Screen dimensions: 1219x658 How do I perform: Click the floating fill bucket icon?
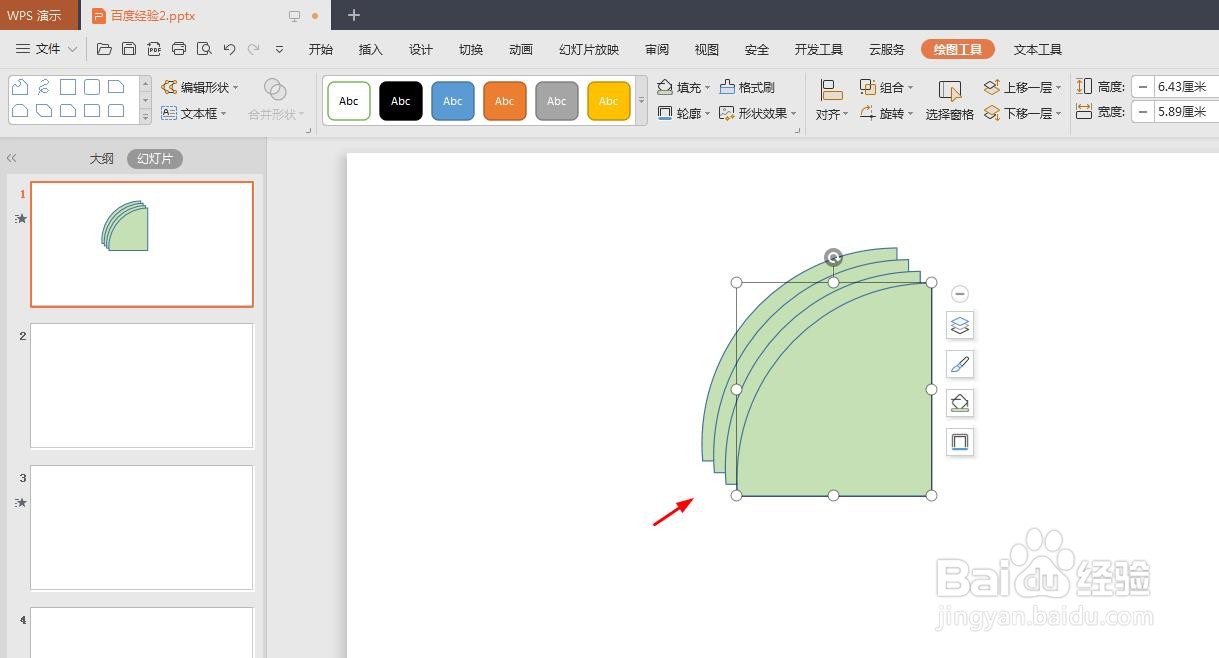(960, 403)
